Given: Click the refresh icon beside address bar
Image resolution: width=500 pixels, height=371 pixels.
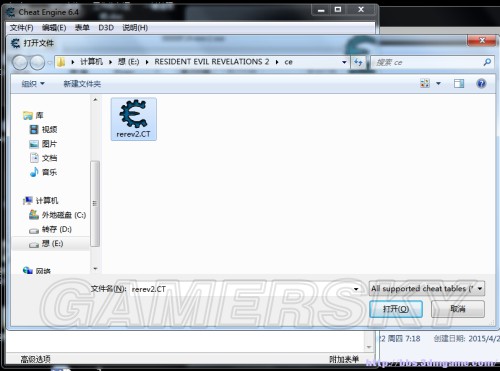Looking at the screenshot, I should (358, 62).
